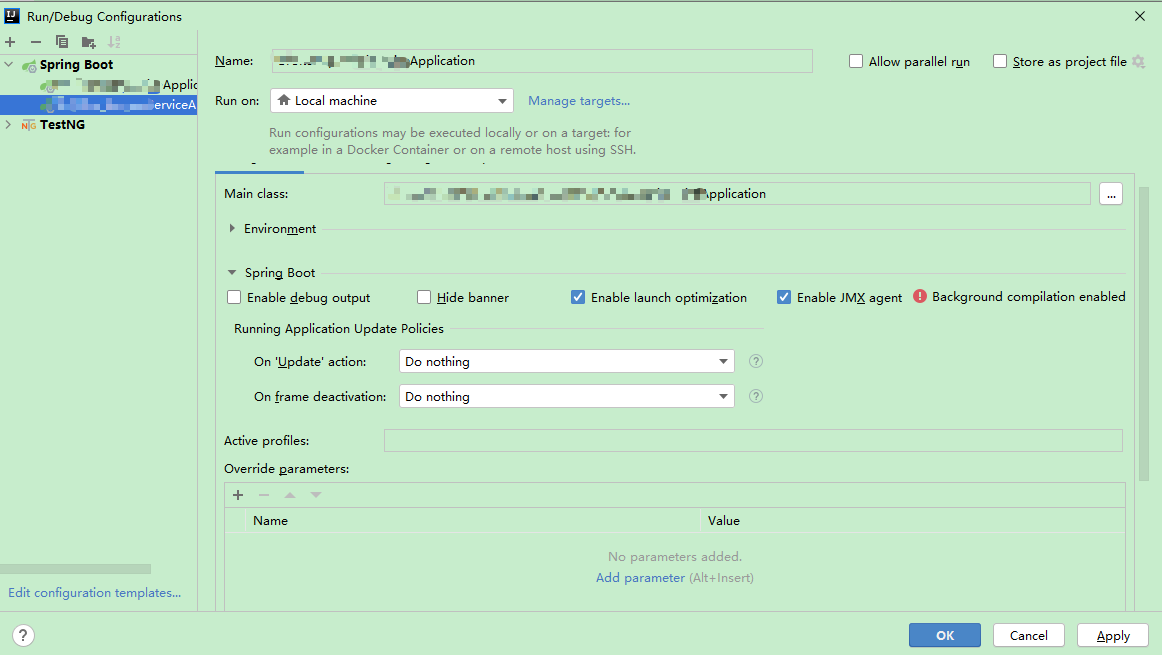
Task: Click the Add parameter link
Action: pyautogui.click(x=640, y=578)
